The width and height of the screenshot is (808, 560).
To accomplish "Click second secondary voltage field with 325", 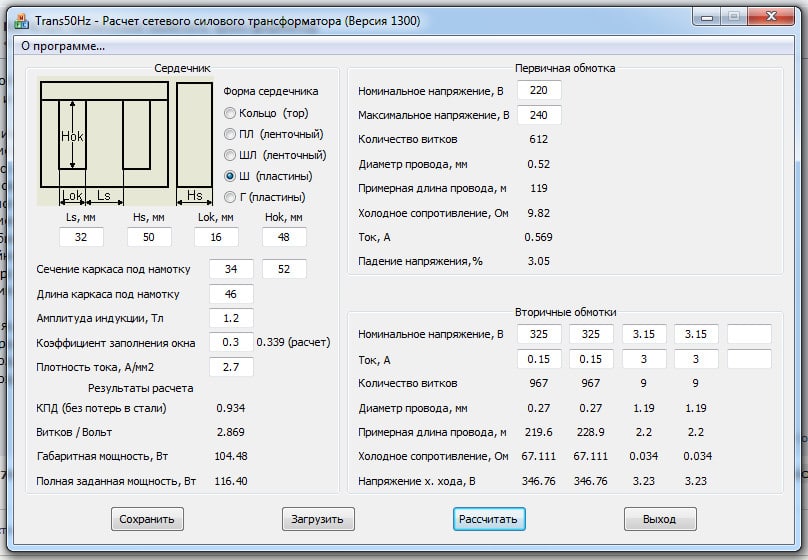I will tap(591, 334).
